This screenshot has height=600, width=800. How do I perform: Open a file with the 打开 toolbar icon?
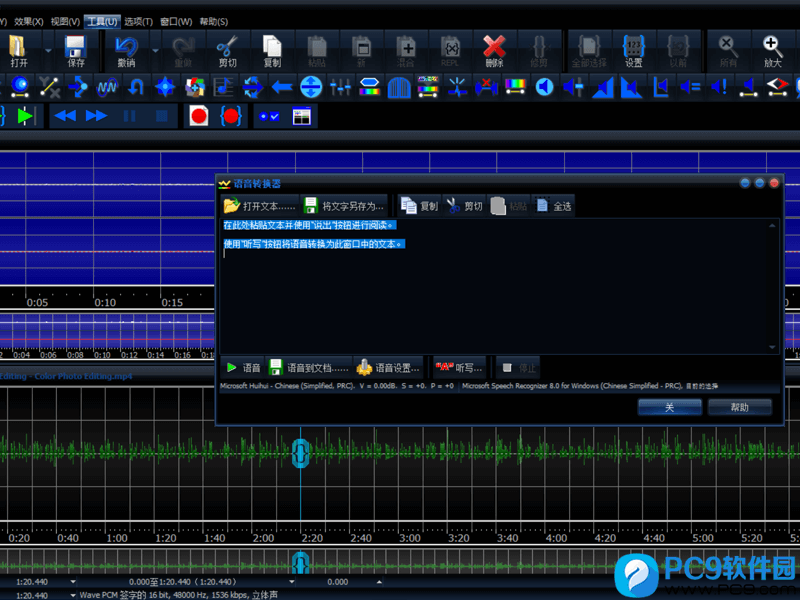pos(18,51)
